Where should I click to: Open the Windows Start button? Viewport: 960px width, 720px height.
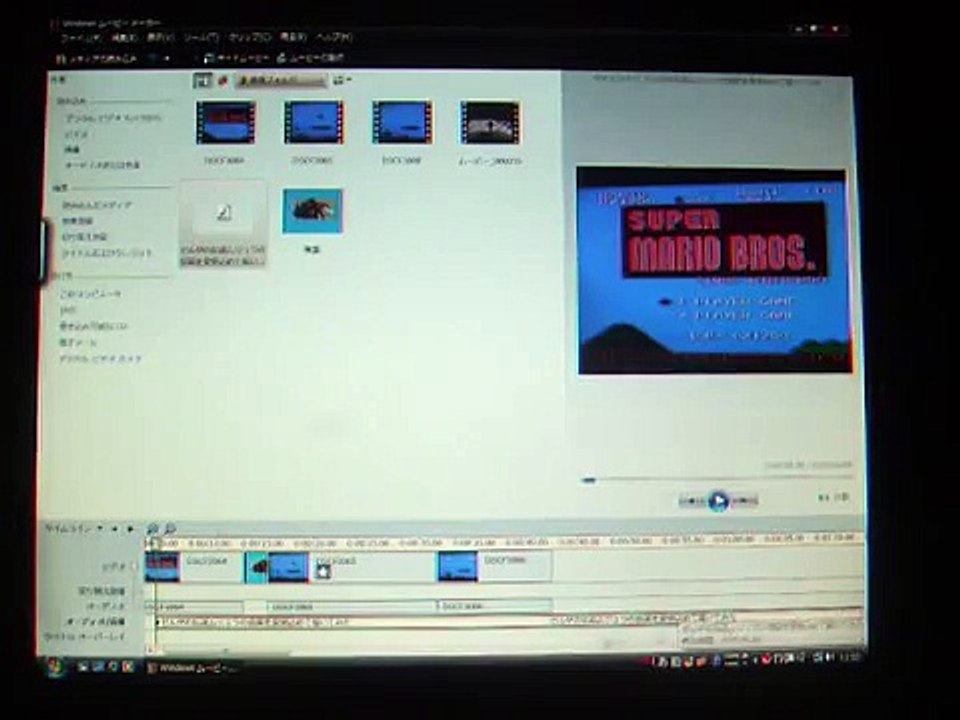click(x=56, y=667)
